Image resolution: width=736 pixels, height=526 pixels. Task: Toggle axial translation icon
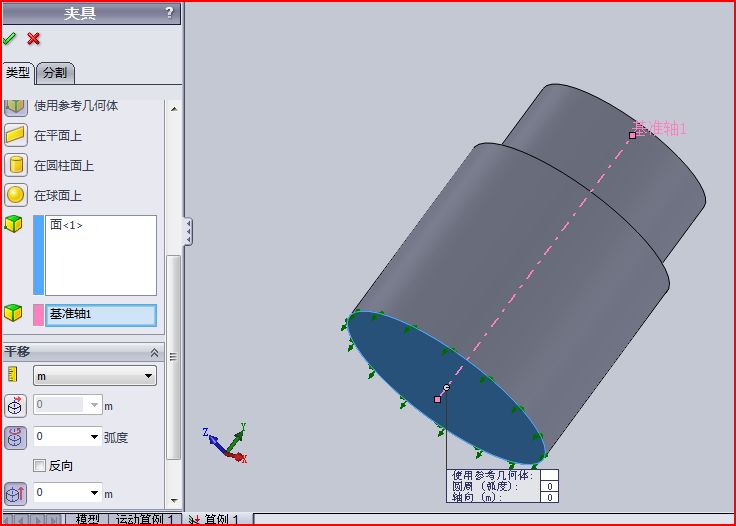15,494
